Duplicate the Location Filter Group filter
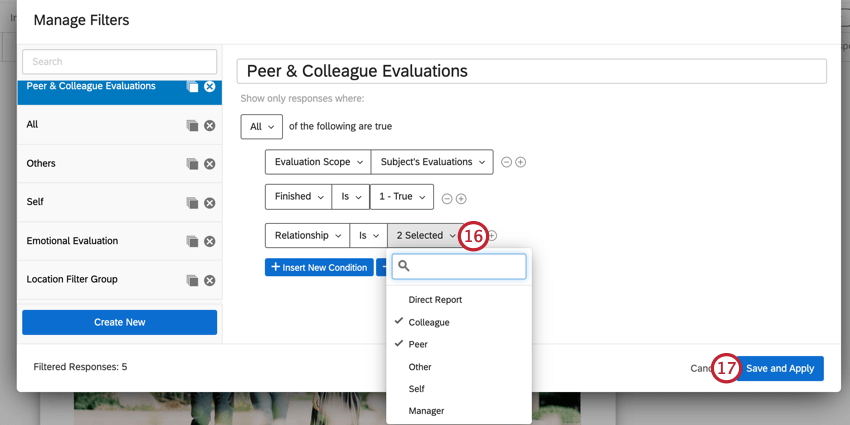 pos(192,280)
